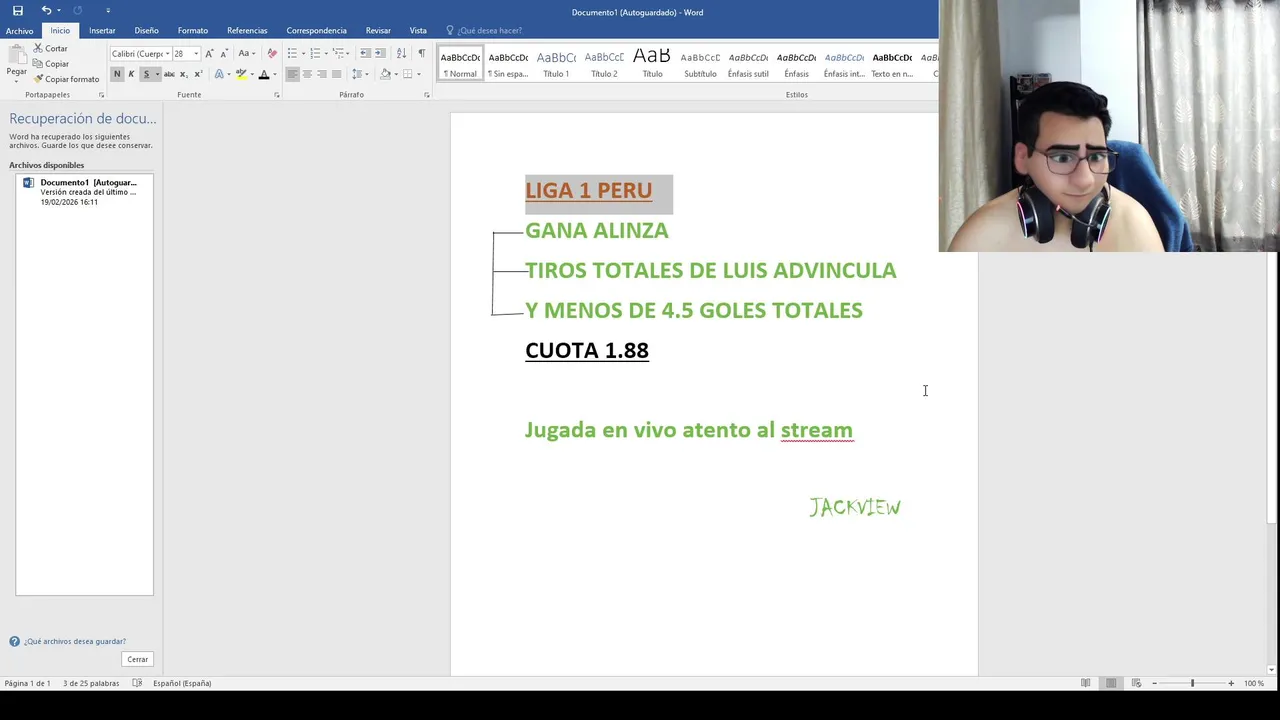Open the change case Aa dropdown

[246, 53]
